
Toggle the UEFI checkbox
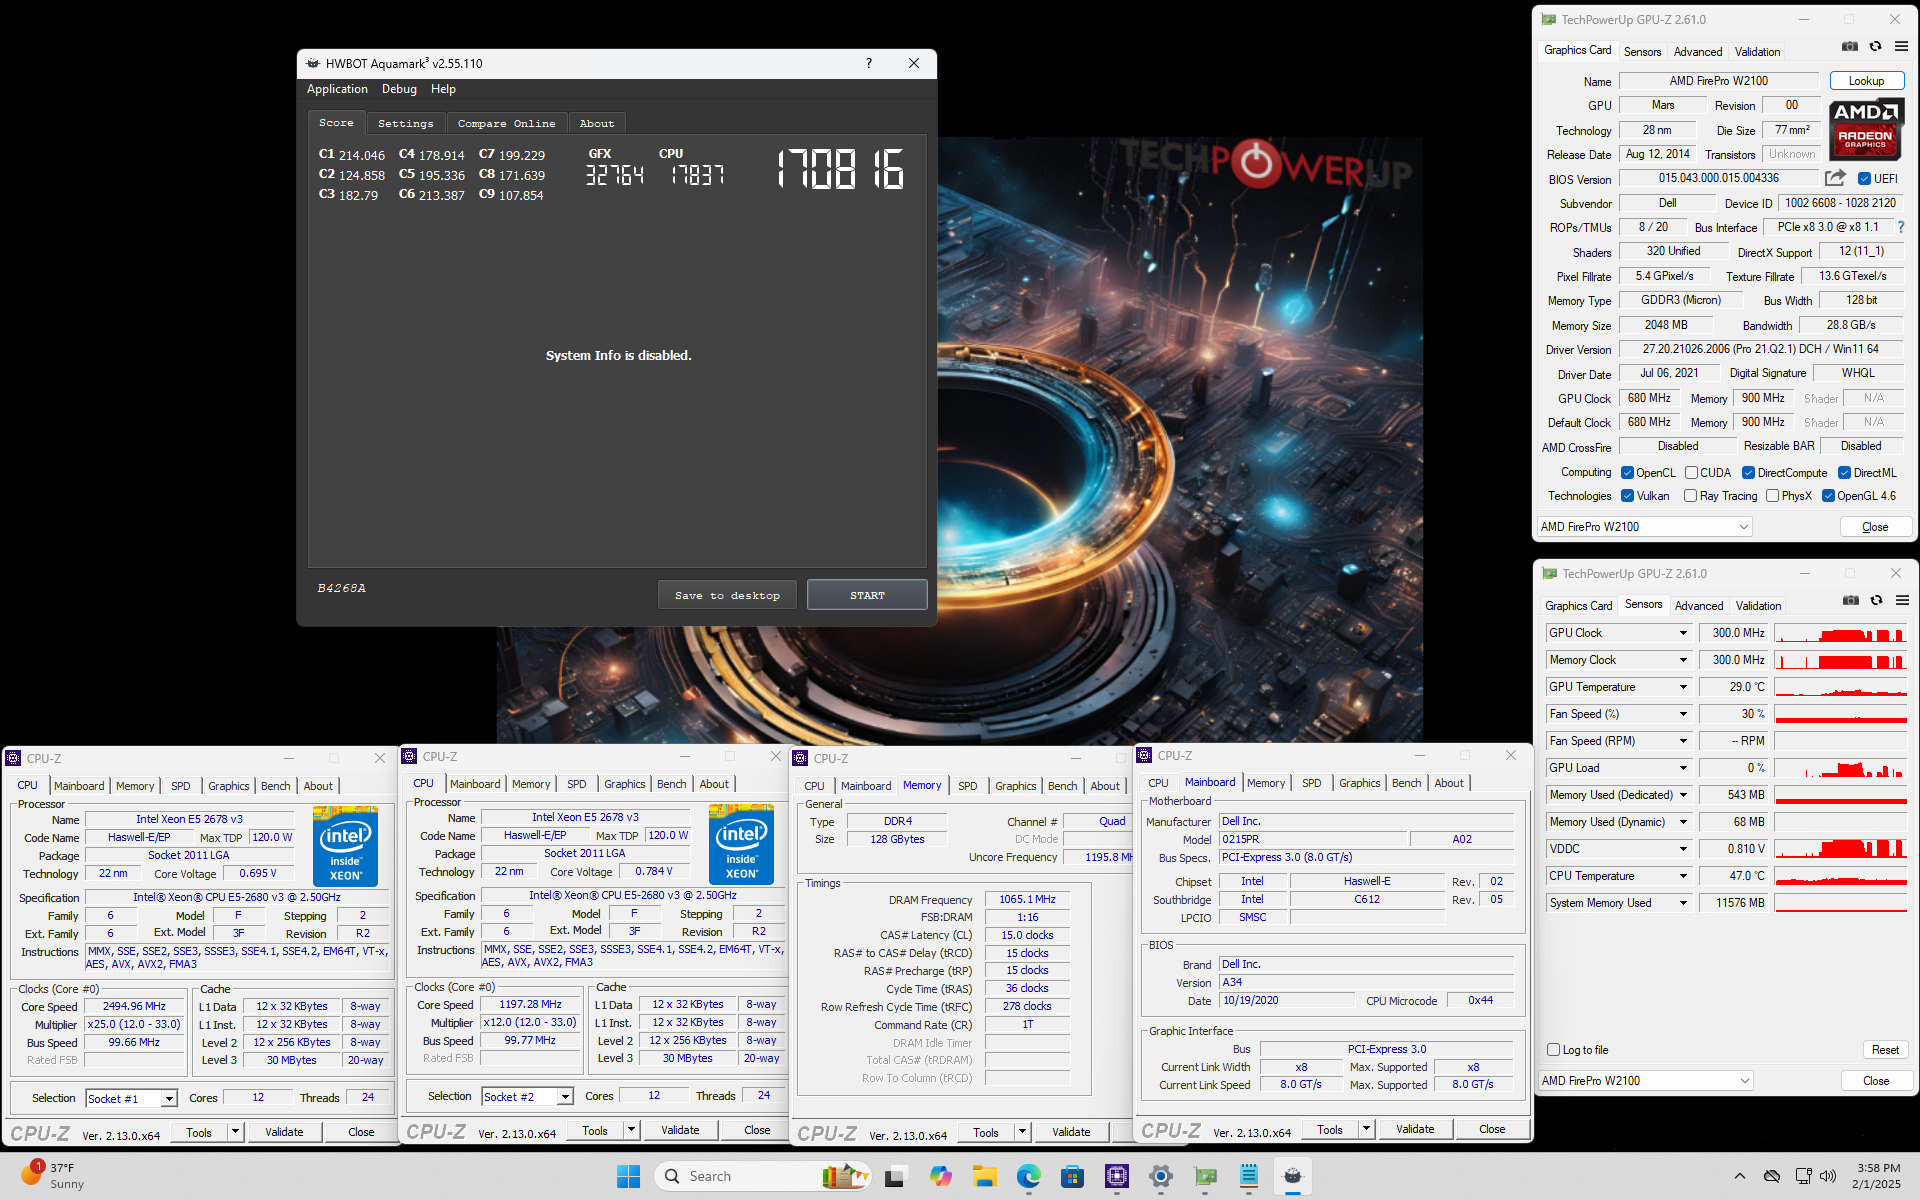pyautogui.click(x=1864, y=179)
